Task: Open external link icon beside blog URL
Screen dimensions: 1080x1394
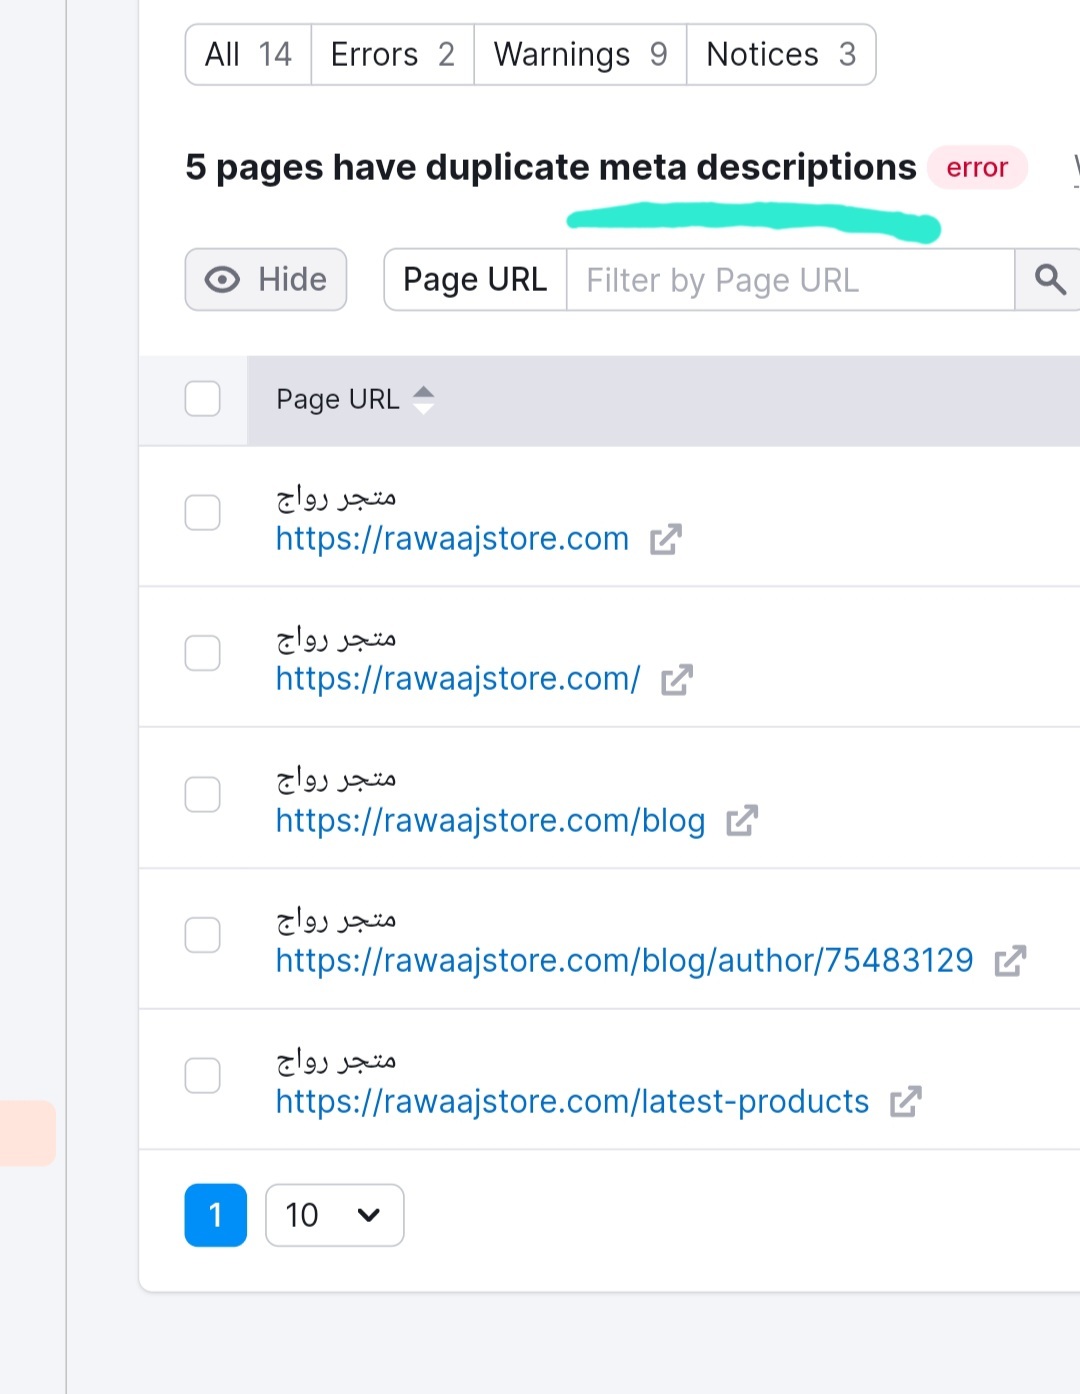Action: (742, 821)
